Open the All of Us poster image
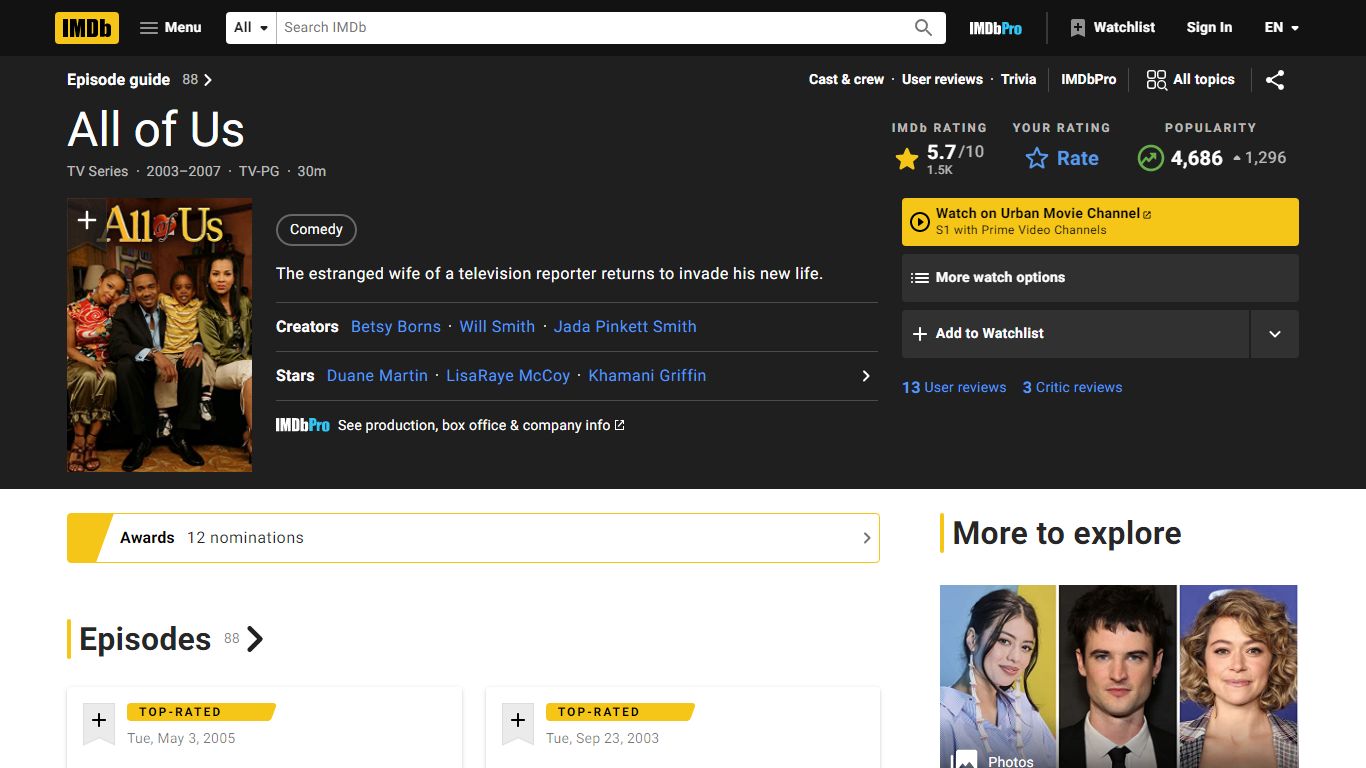This screenshot has width=1366, height=768. 159,335
